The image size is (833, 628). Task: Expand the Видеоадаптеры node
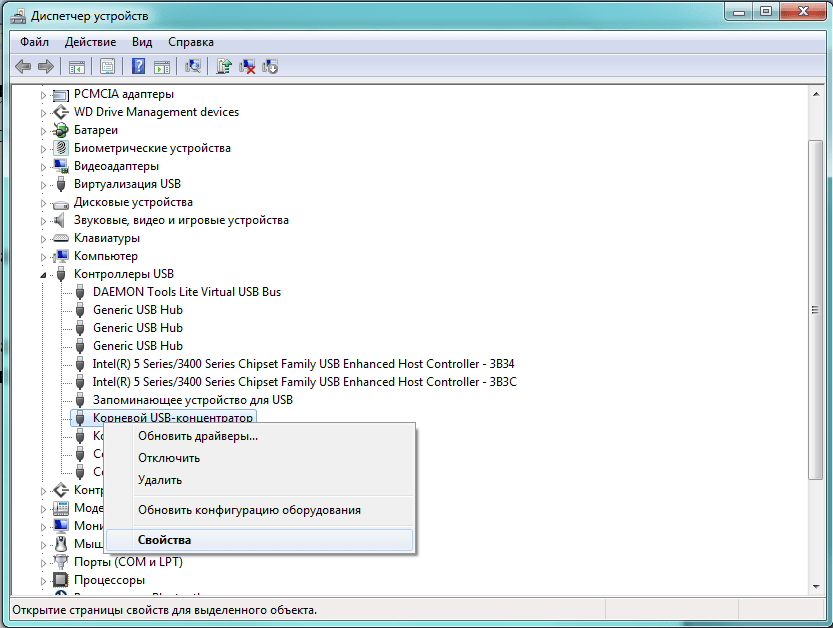(x=44, y=167)
